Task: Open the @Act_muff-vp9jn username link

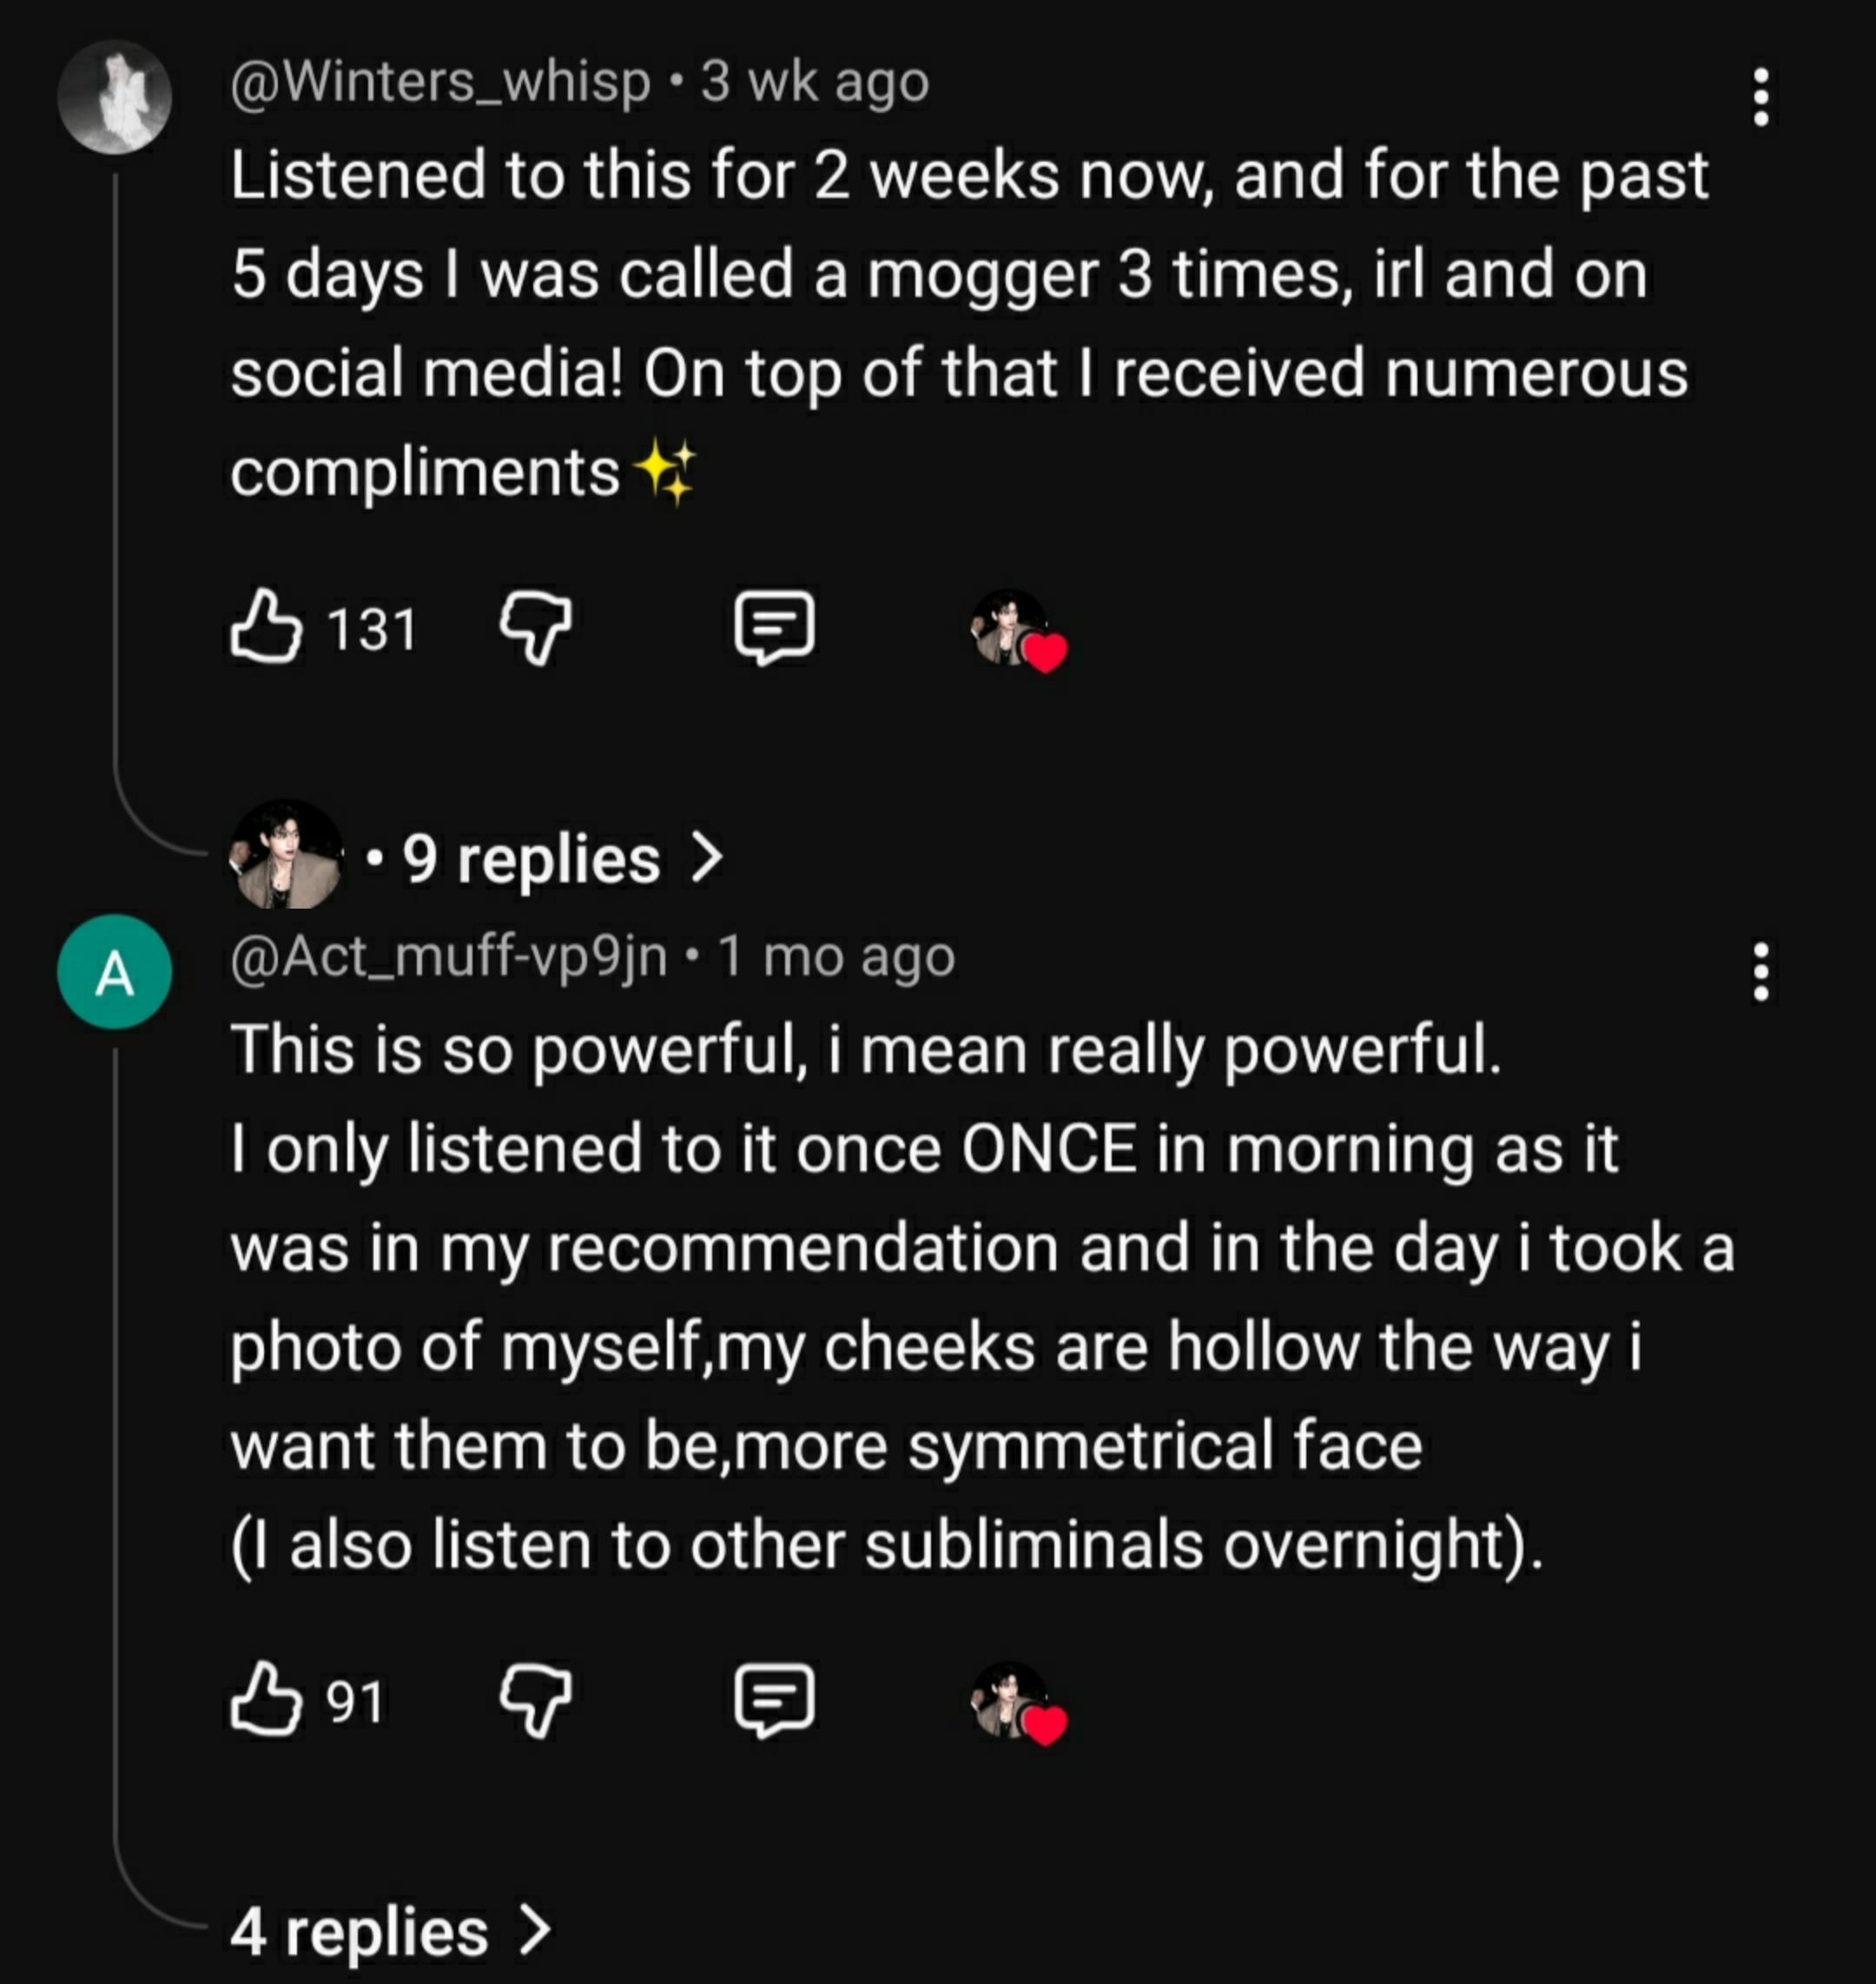Action: (448, 957)
